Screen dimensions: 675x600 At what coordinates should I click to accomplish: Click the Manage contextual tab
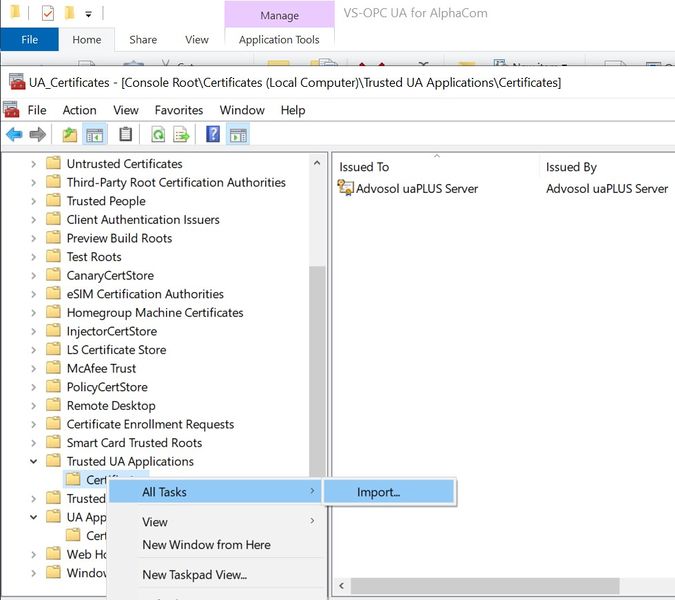coord(279,15)
